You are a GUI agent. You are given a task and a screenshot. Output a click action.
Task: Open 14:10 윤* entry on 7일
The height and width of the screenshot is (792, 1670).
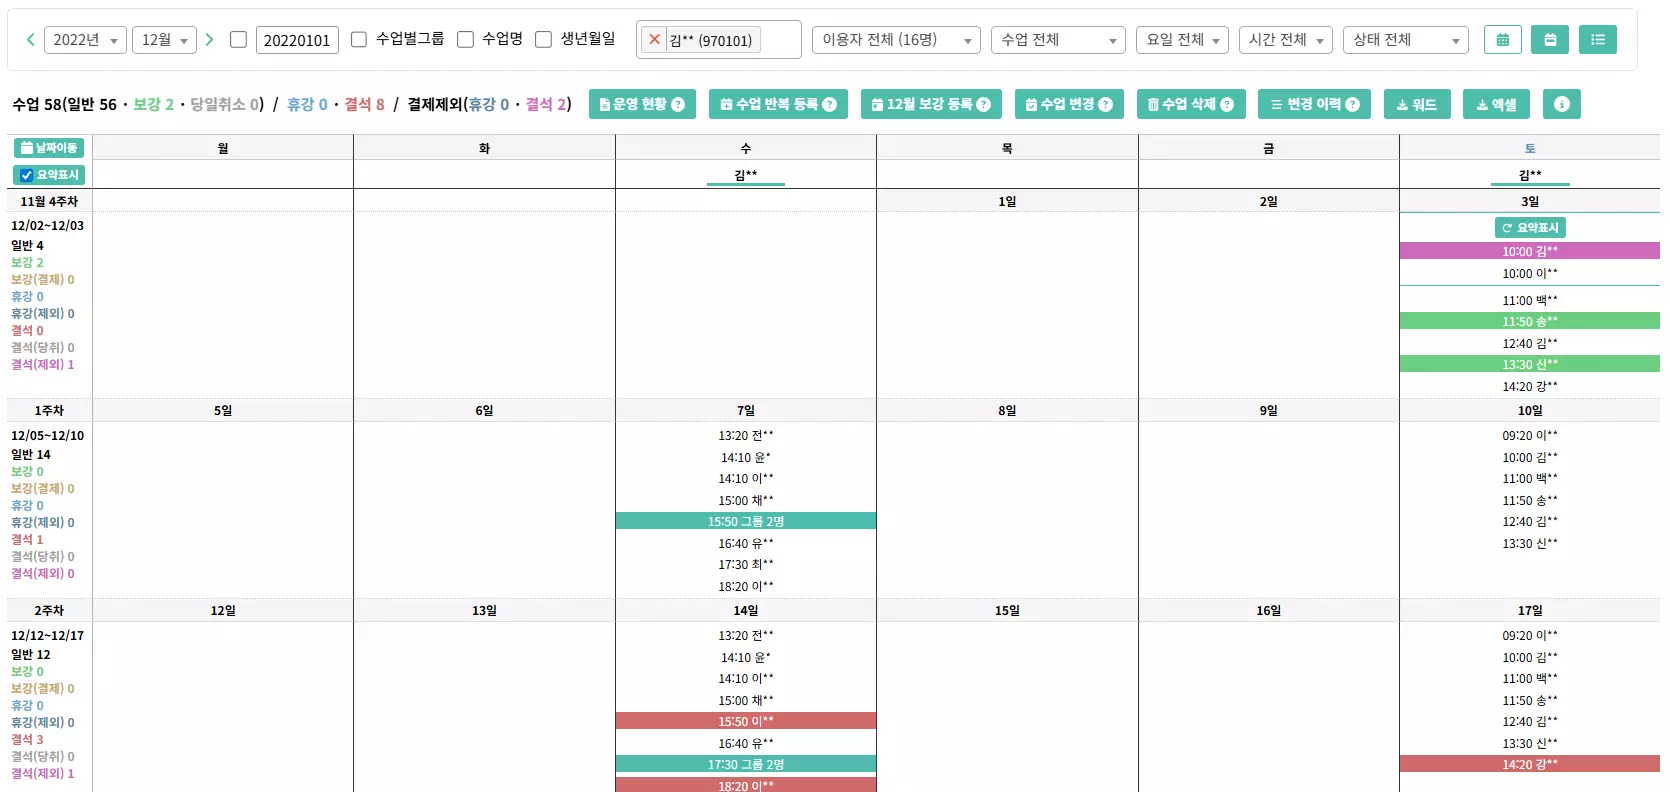coord(746,458)
